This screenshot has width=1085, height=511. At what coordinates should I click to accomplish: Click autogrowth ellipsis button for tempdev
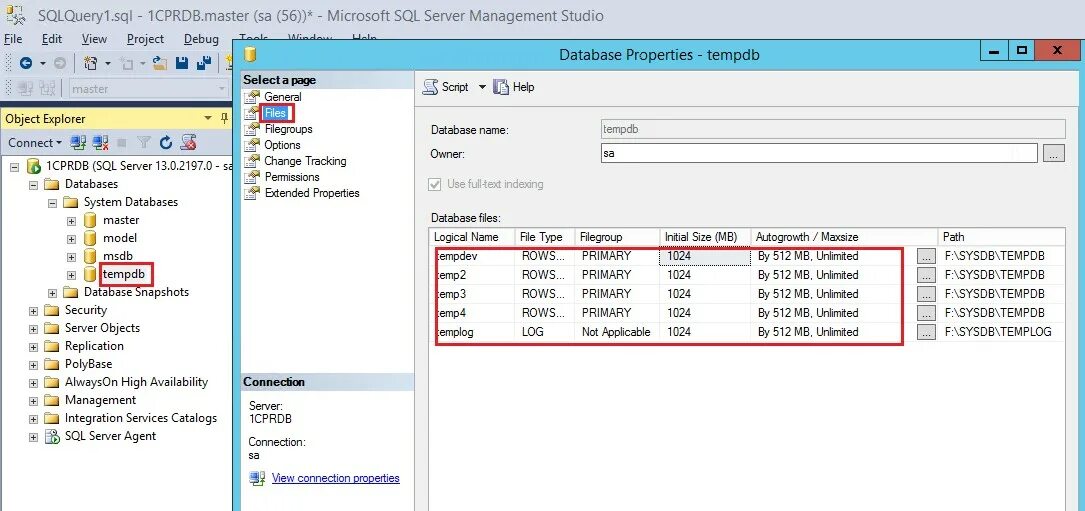click(926, 256)
